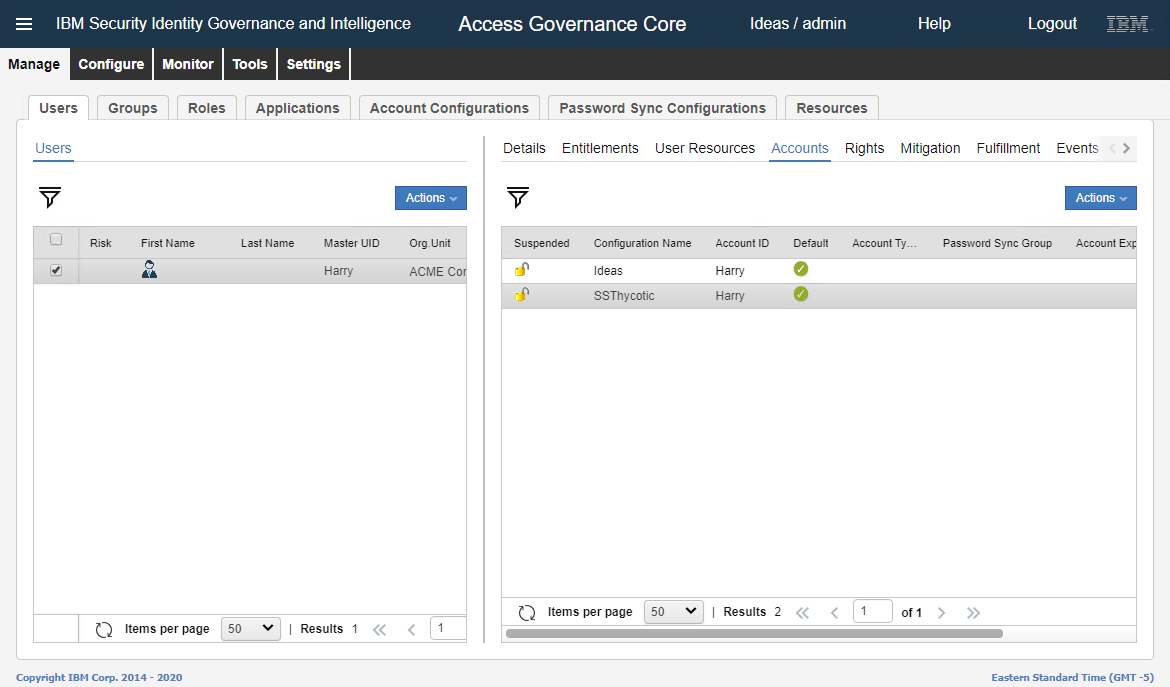This screenshot has height=687, width=1170.
Task: Select the Ideas configuration name cell
Action: coord(608,271)
